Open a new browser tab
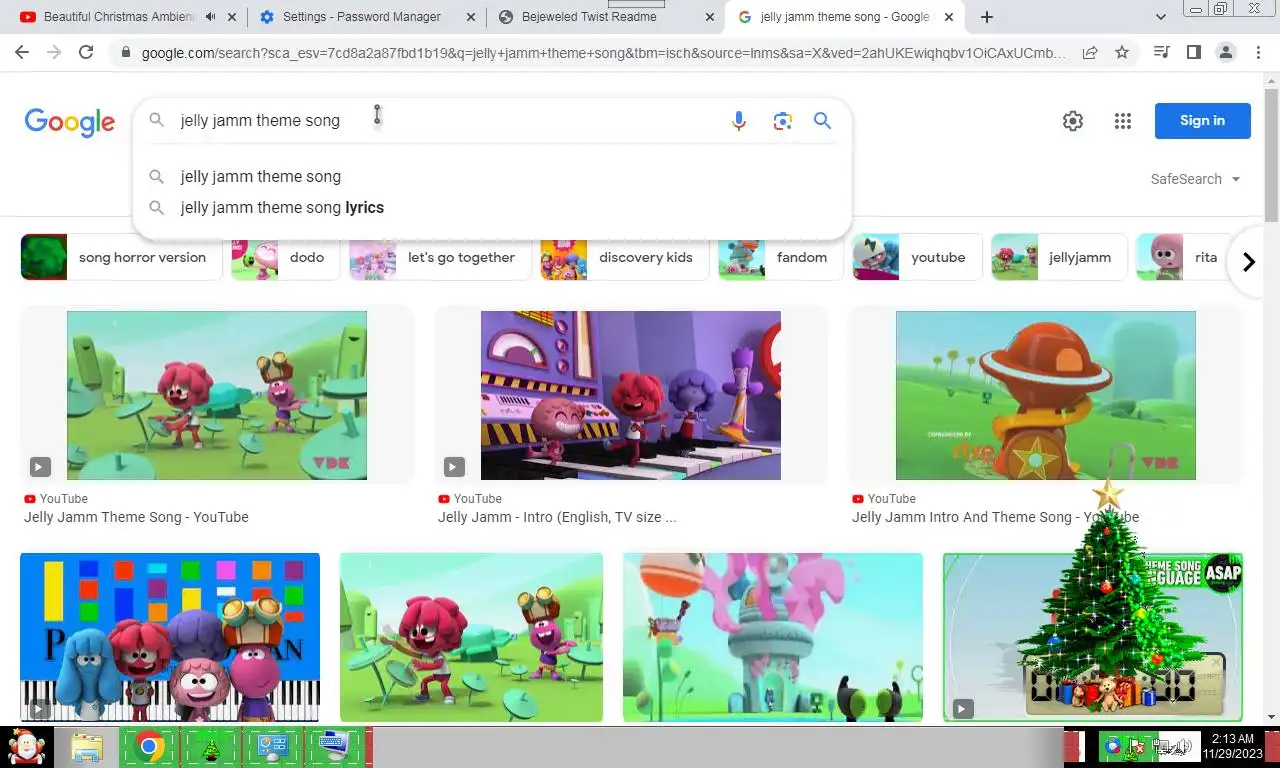This screenshot has height=768, width=1280. coord(987,17)
